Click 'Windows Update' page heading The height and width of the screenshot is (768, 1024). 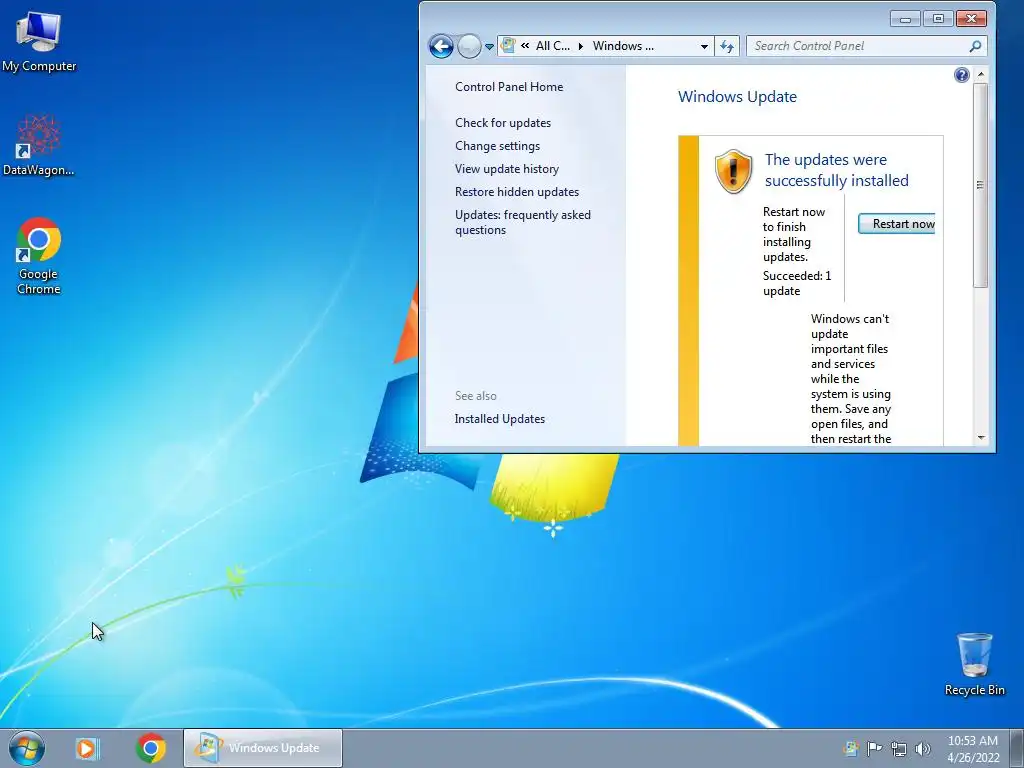coord(737,97)
